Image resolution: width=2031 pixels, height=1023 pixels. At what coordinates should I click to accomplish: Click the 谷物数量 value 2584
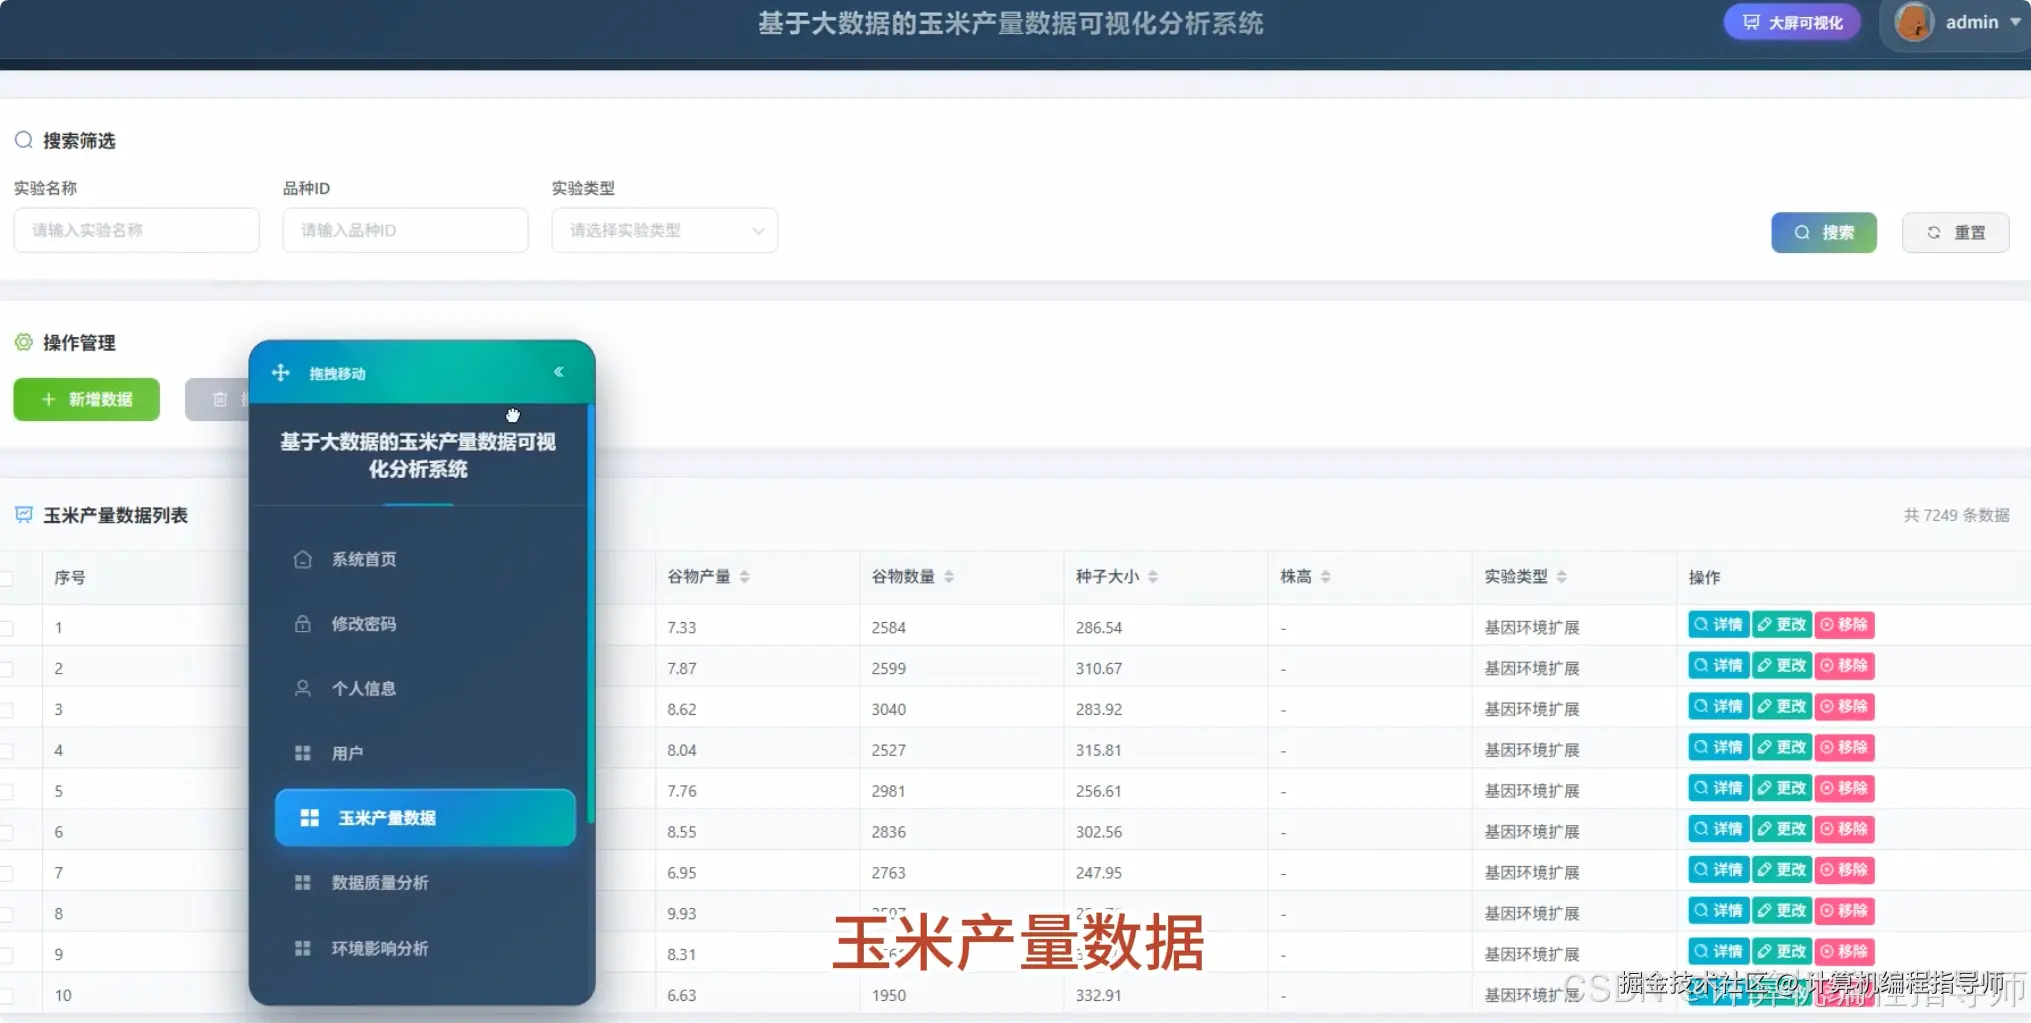click(889, 628)
